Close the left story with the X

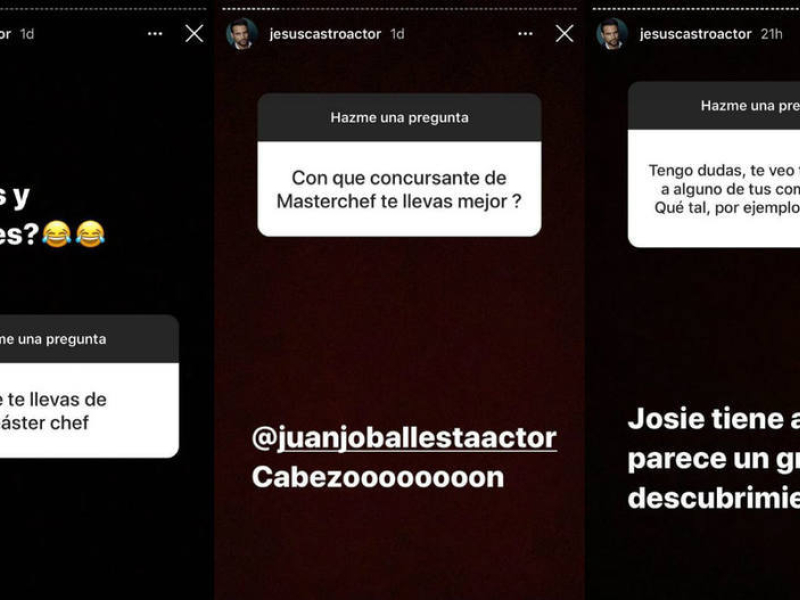coord(194,34)
